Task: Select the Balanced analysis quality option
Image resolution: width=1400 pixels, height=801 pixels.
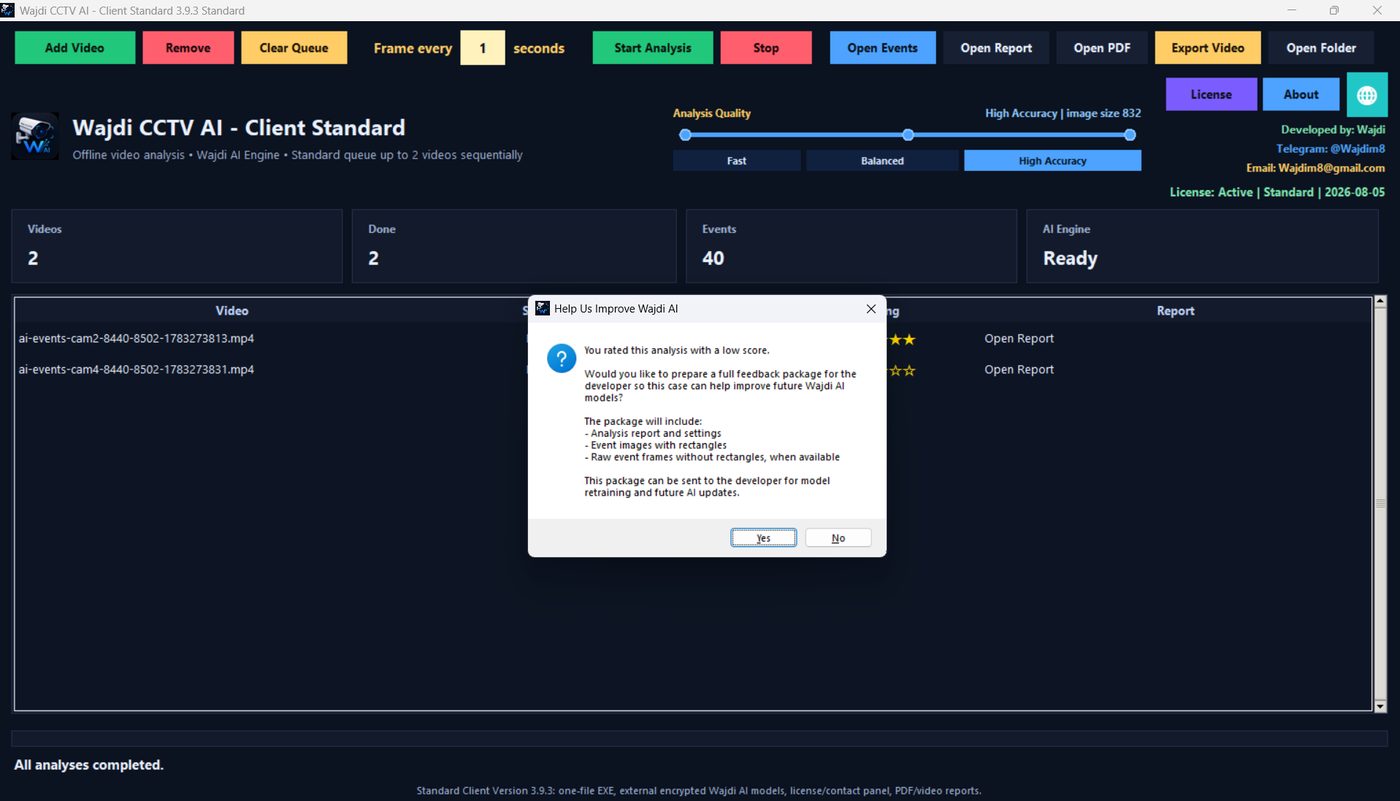Action: [882, 161]
